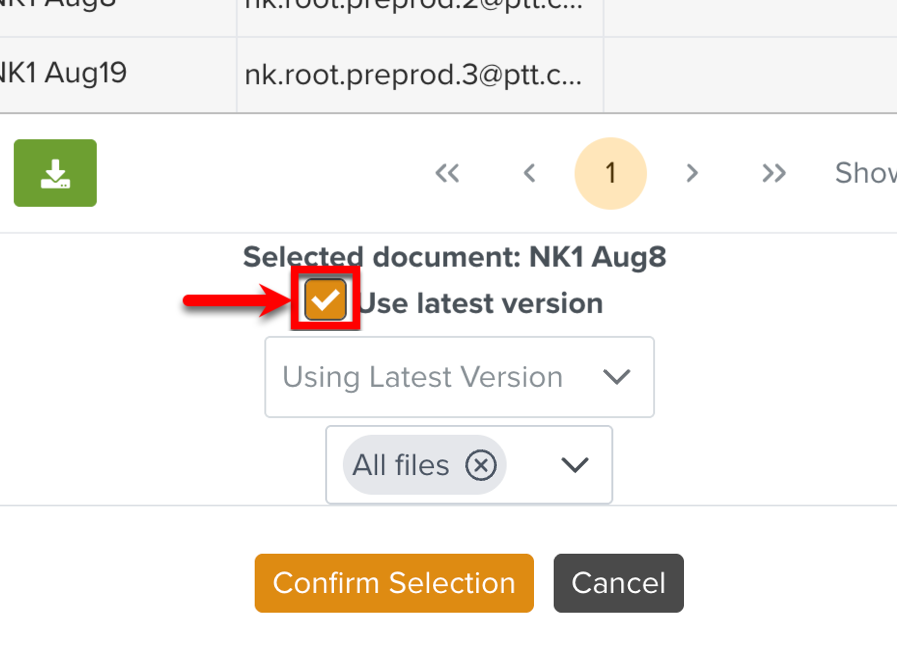Go to first page double-chevron icon
Screen dimensions: 897x650
(x=447, y=173)
